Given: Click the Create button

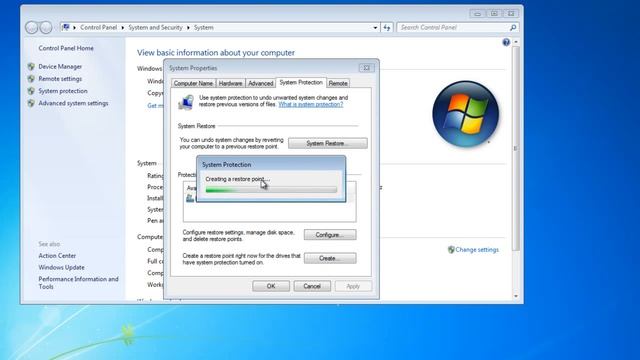Looking at the screenshot, I should pyautogui.click(x=330, y=258).
